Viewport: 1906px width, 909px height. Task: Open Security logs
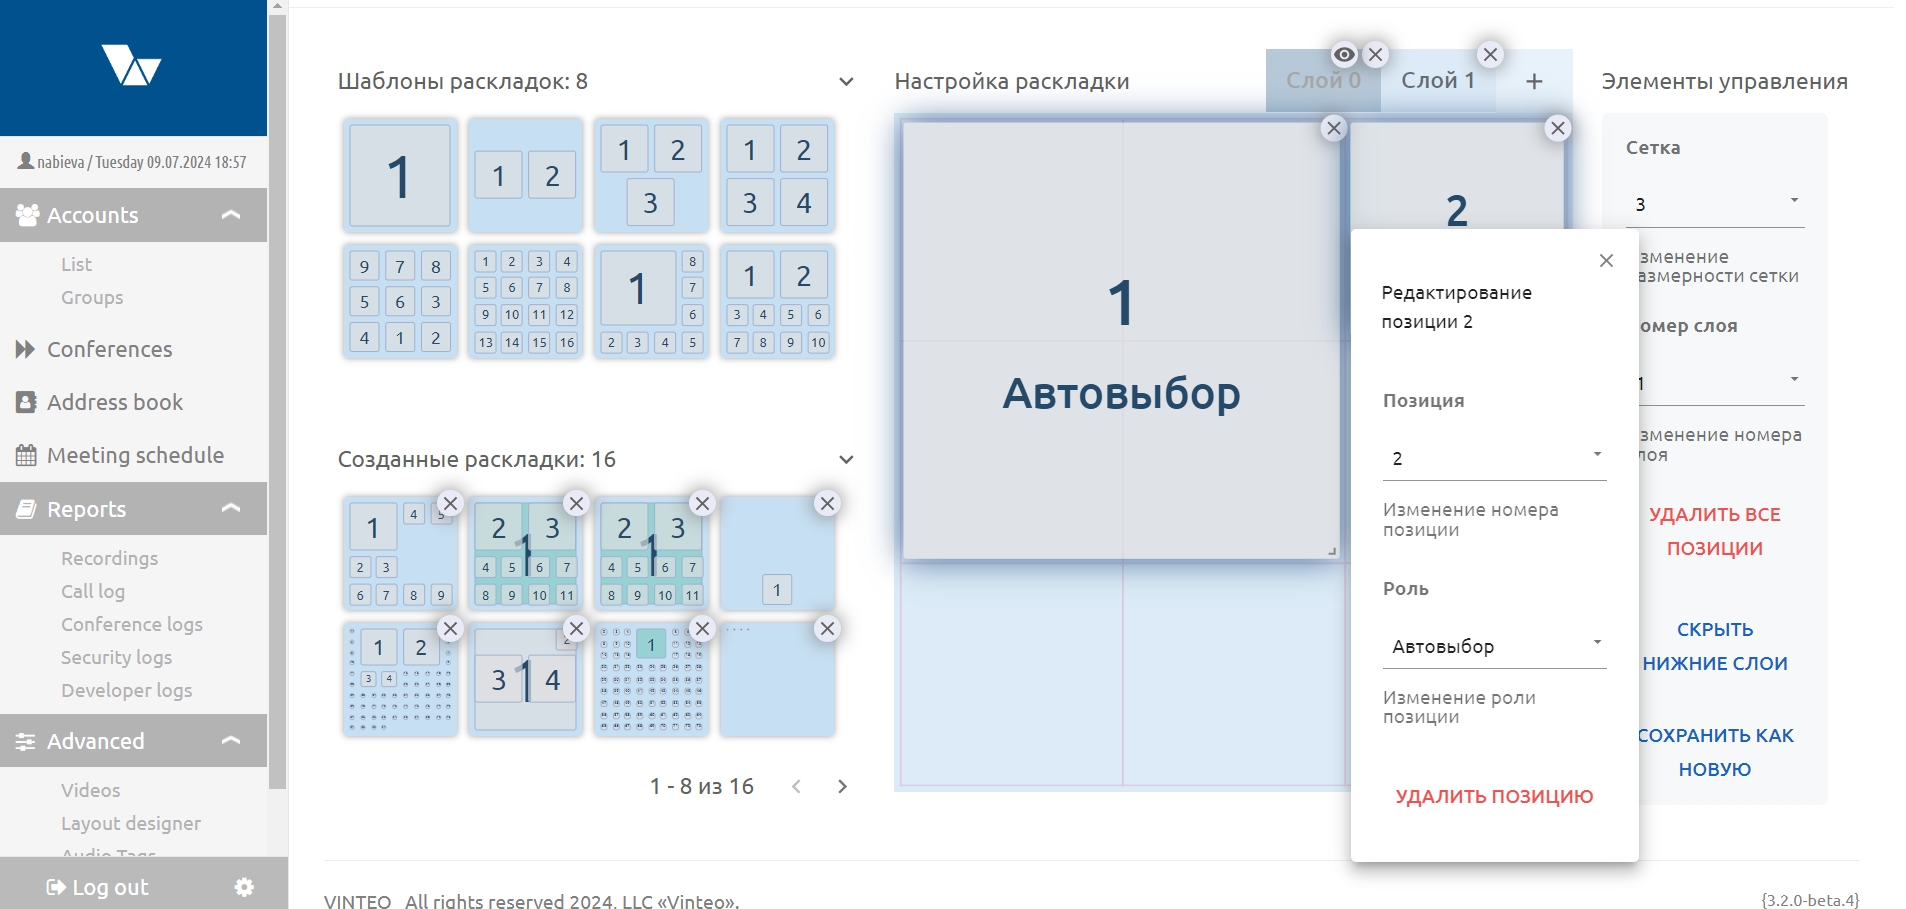point(116,657)
